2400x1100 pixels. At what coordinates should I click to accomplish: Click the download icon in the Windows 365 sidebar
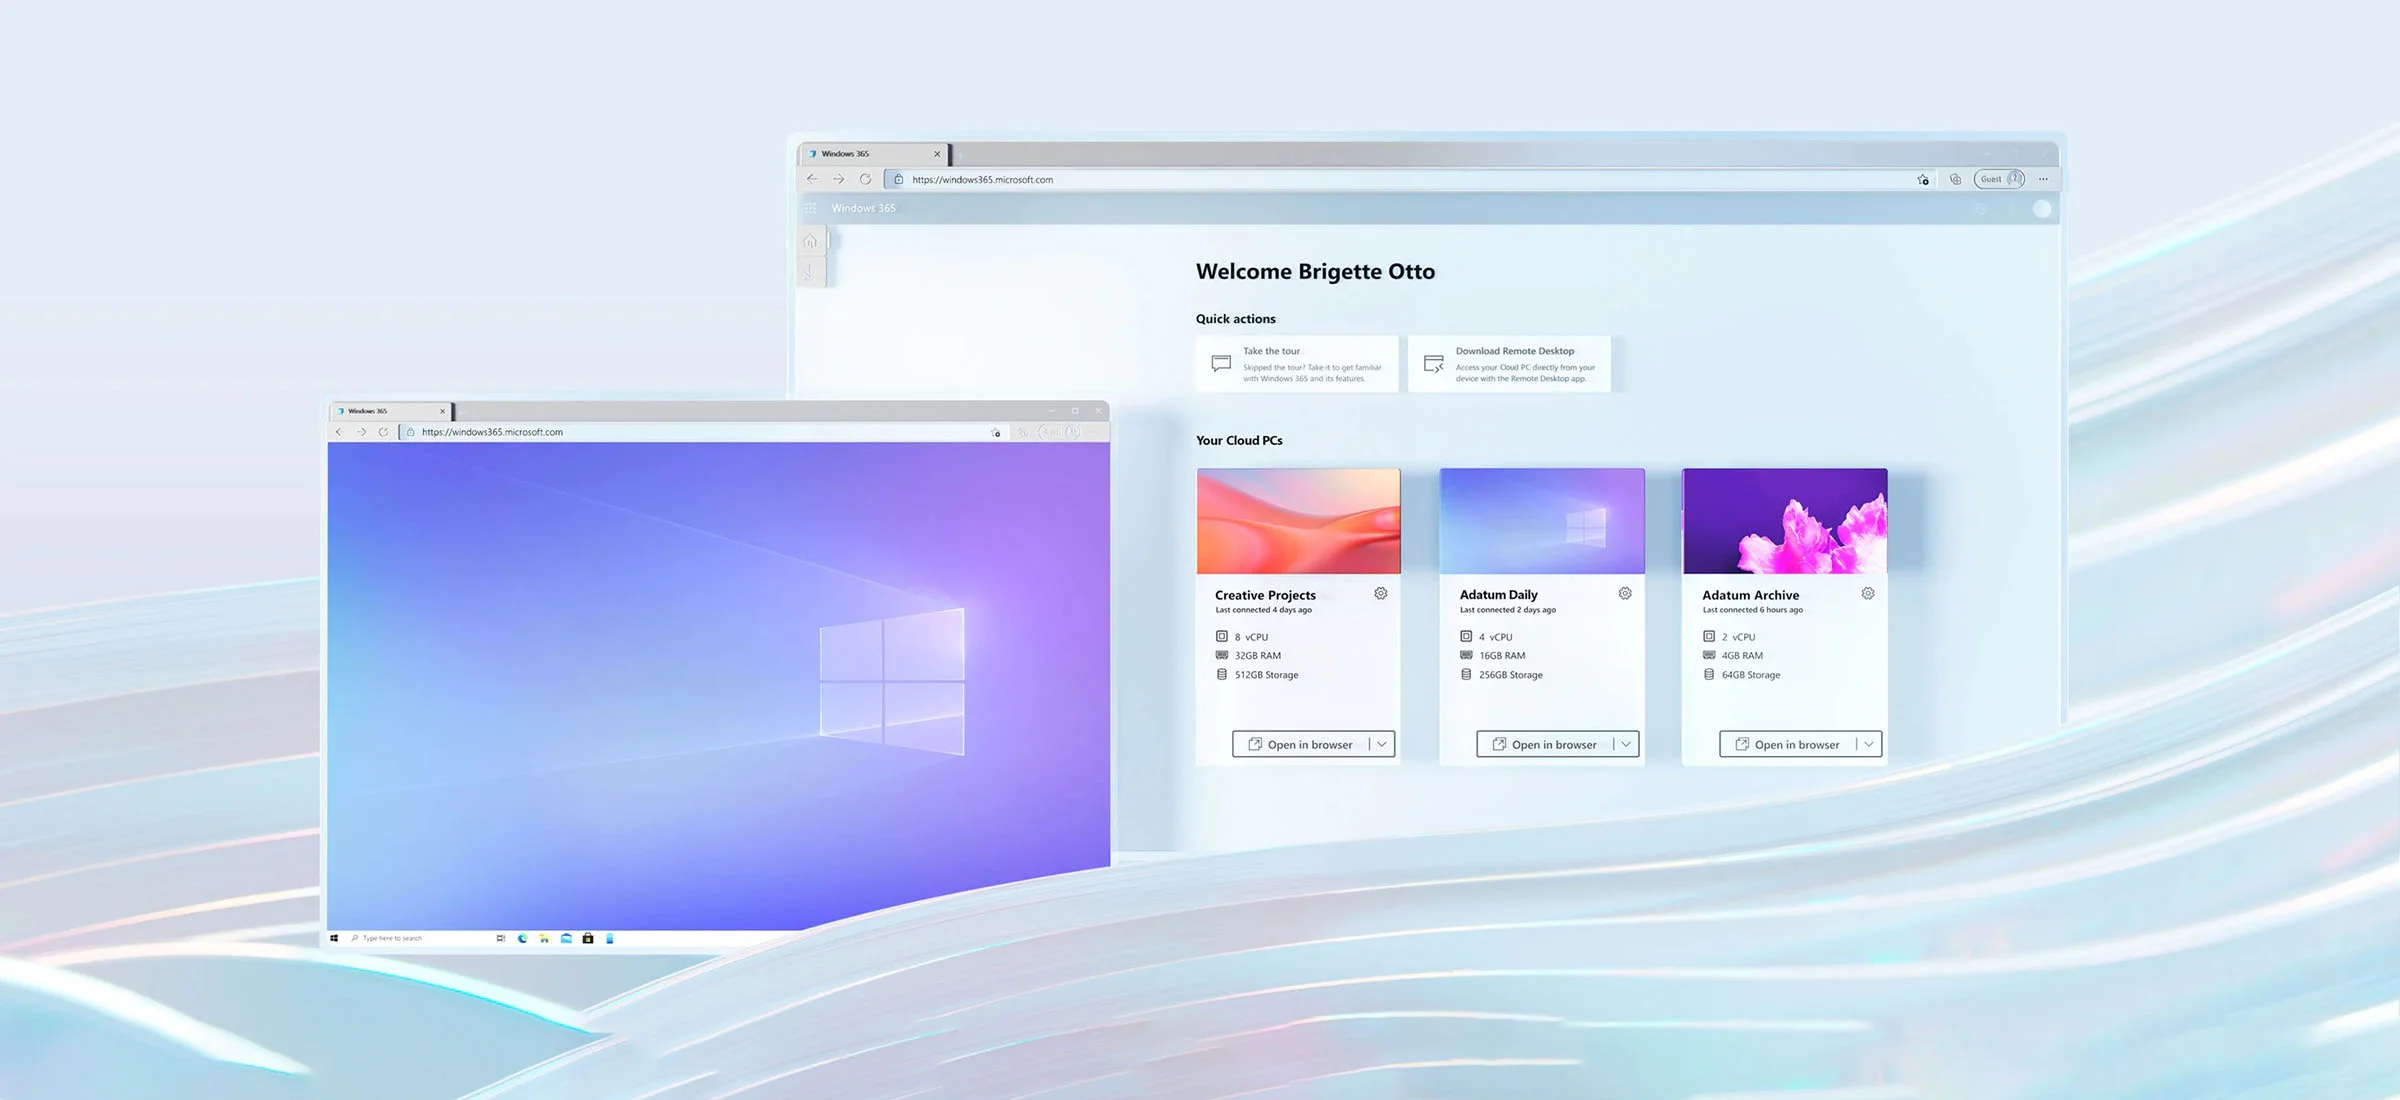810,270
